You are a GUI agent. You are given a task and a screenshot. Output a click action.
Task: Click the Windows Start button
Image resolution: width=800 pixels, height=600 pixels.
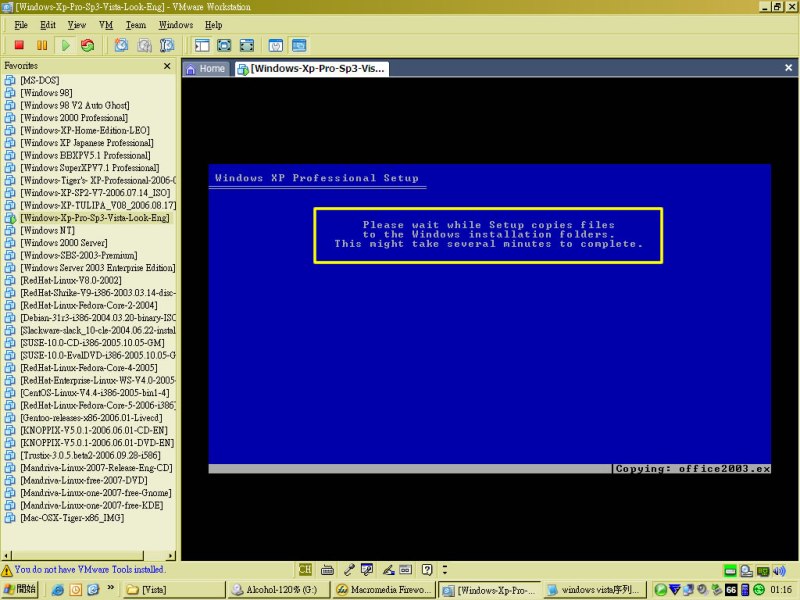pos(19,589)
